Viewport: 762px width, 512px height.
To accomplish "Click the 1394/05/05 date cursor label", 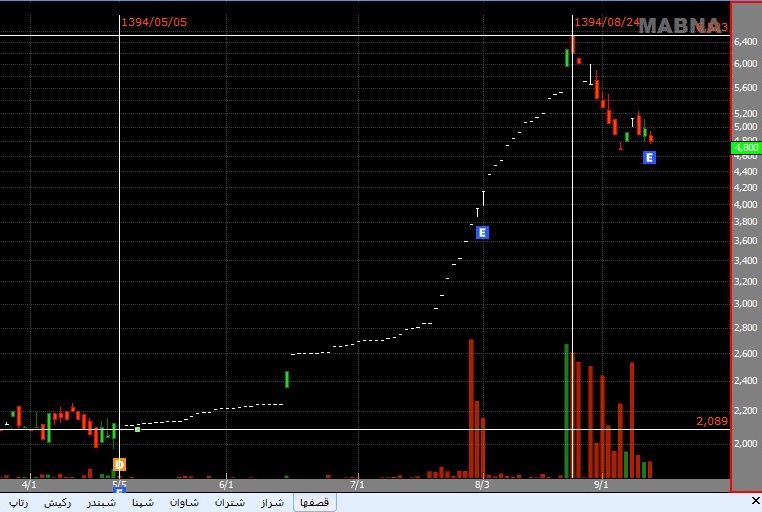I will [154, 22].
